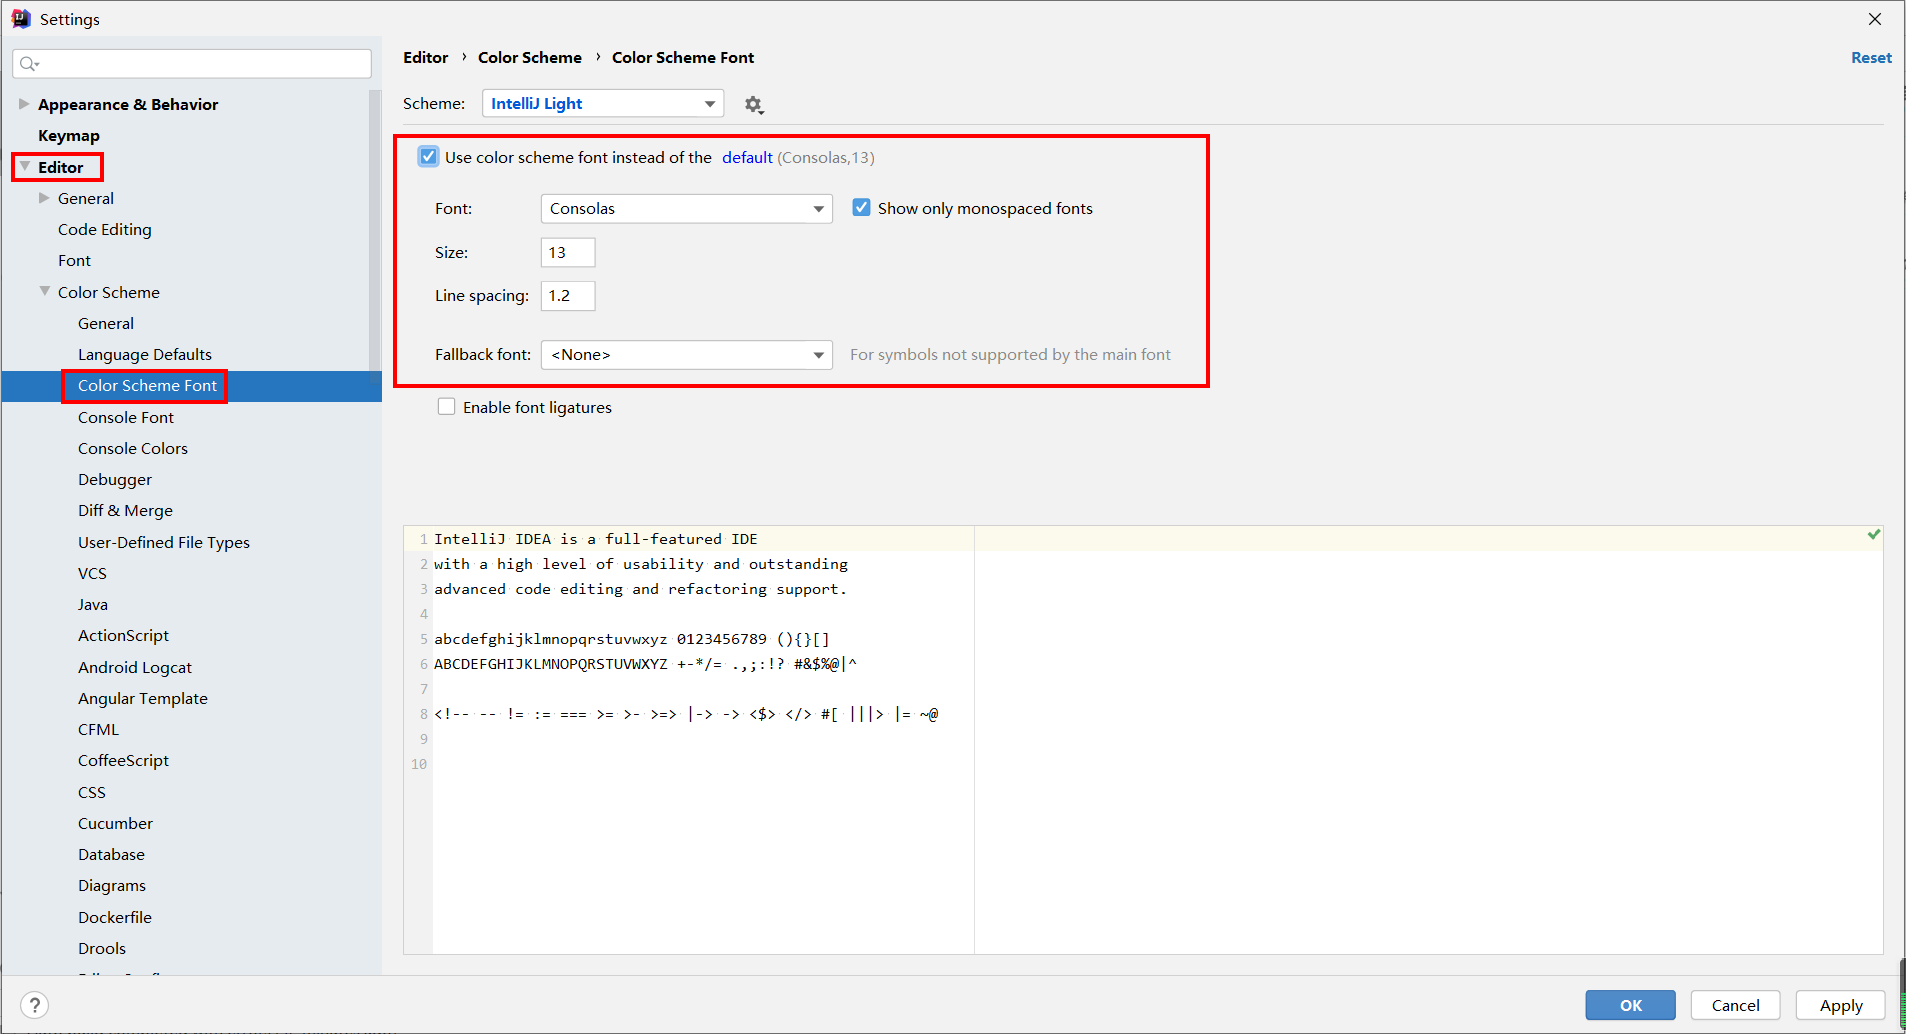
Task: Select Console Colors in the tree
Action: [133, 449]
